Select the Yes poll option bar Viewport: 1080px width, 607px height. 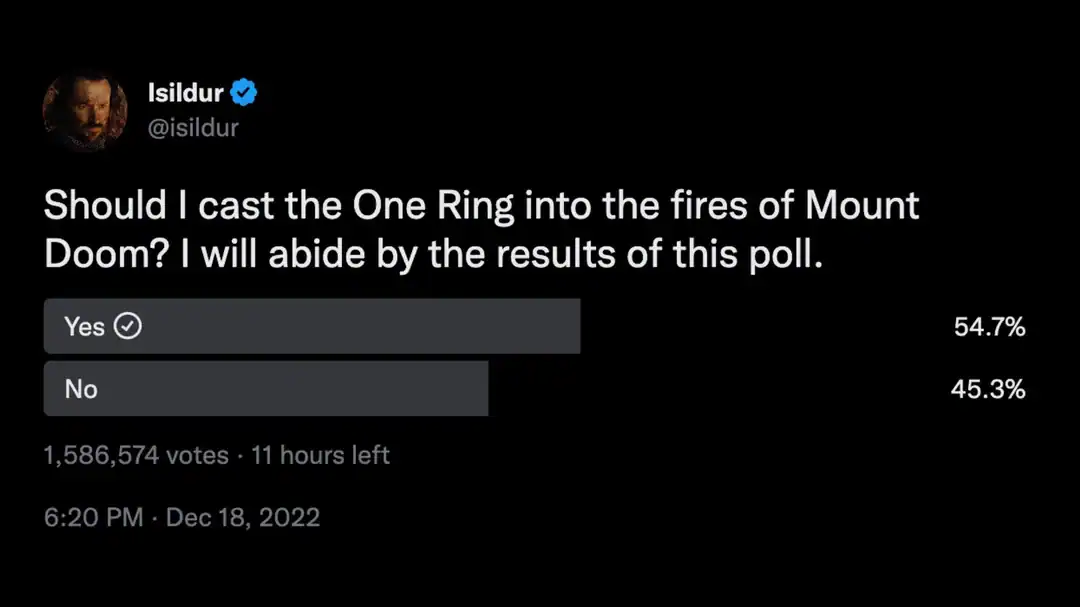(311, 326)
